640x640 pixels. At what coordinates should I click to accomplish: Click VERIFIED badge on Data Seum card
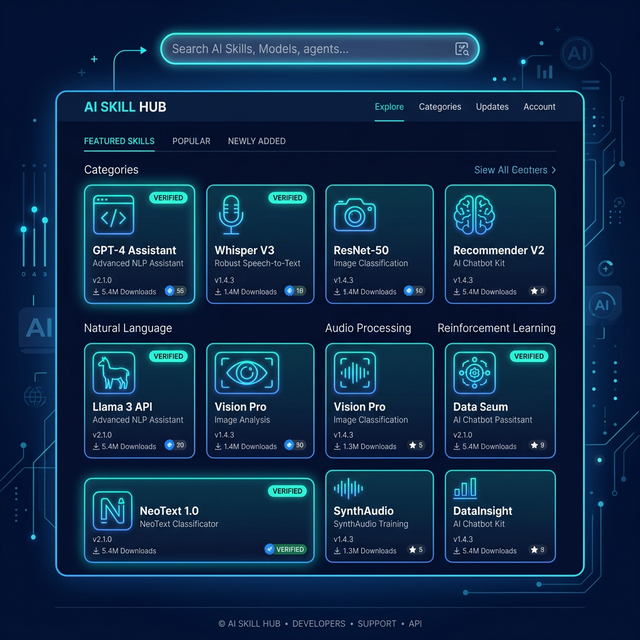tap(529, 356)
